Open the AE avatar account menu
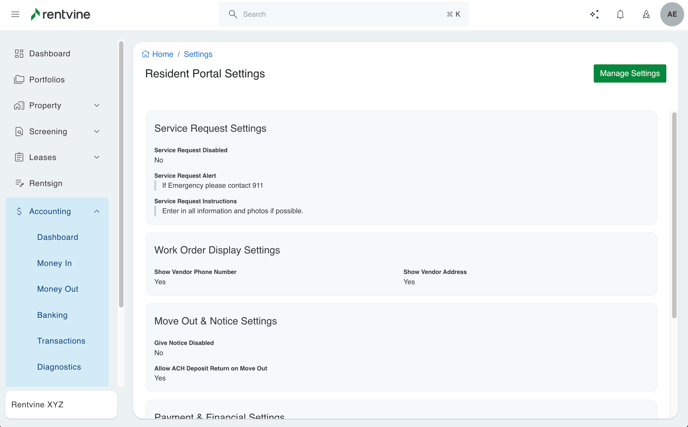 click(x=672, y=14)
